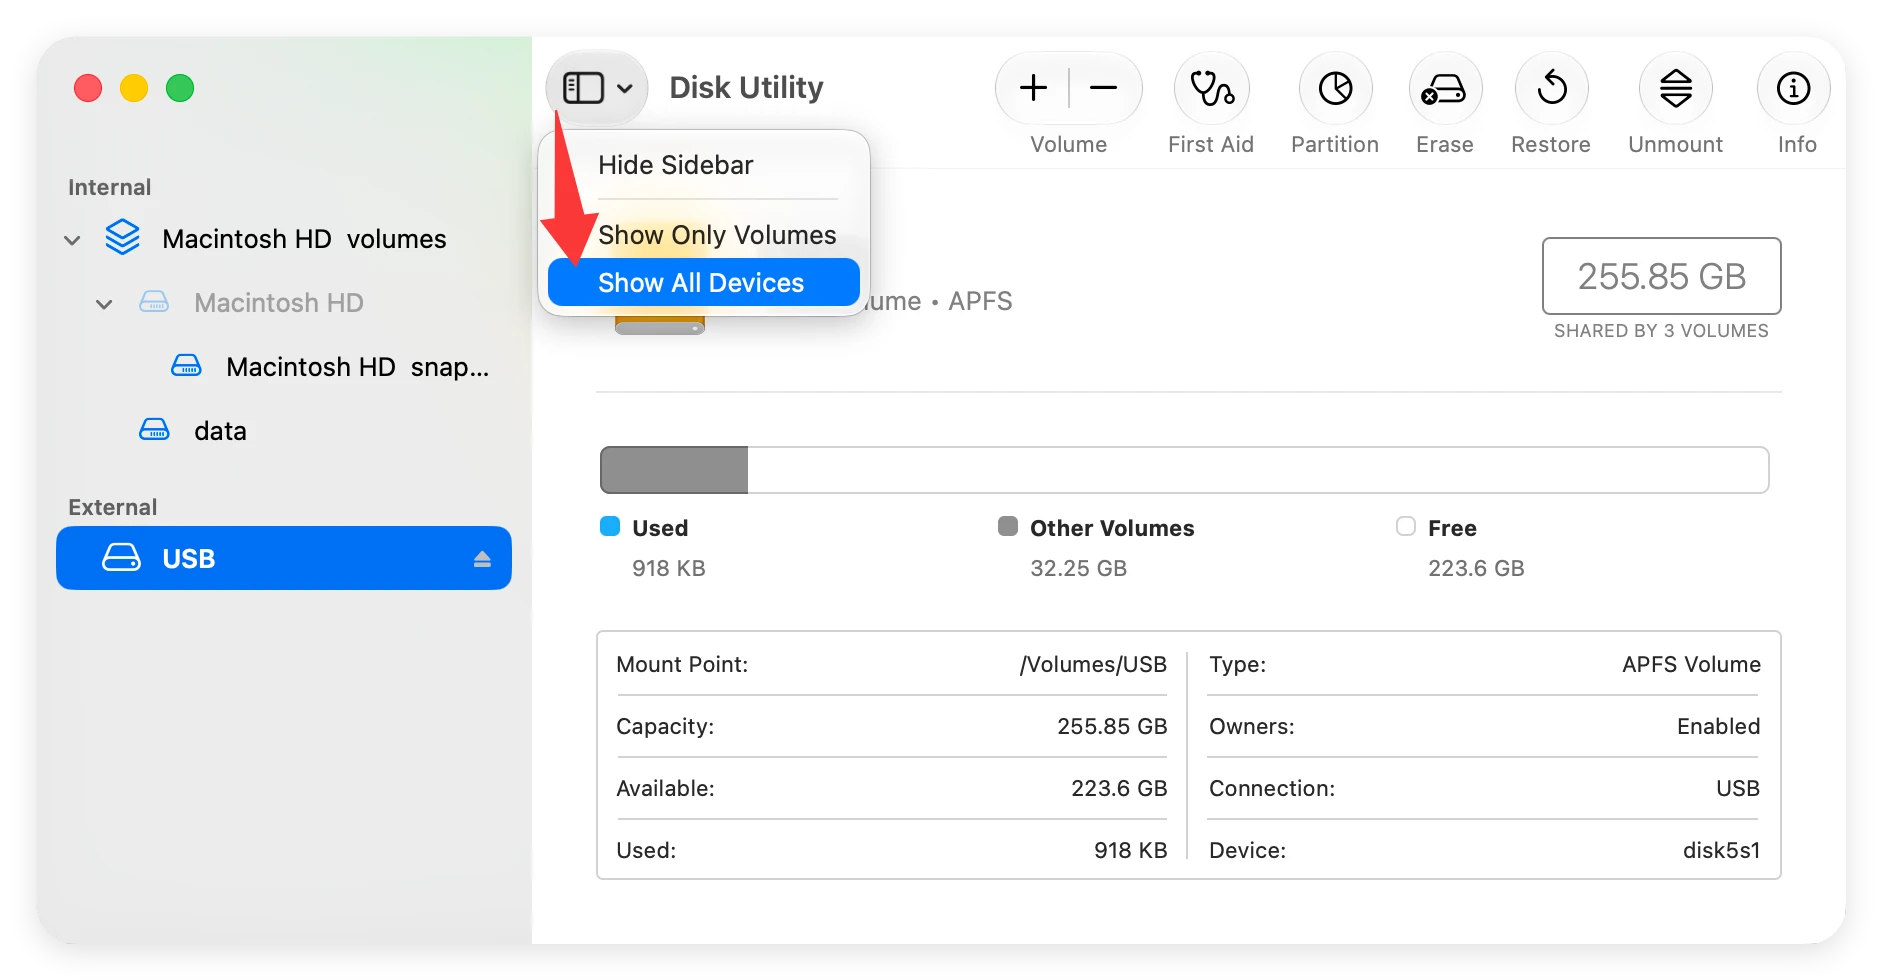Image resolution: width=1882 pixels, height=980 pixels.
Task: Close the window with the red button
Action: (x=88, y=88)
